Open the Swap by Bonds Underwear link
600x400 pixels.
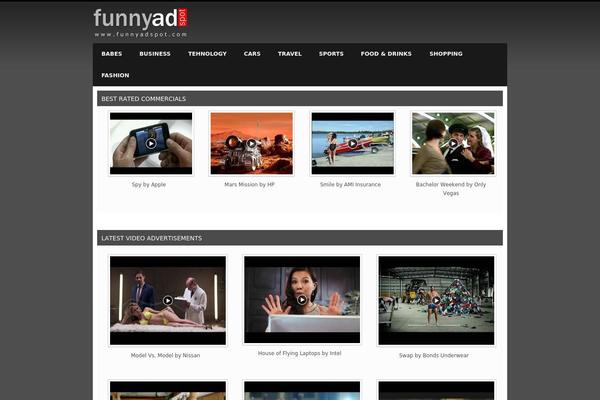click(x=434, y=355)
